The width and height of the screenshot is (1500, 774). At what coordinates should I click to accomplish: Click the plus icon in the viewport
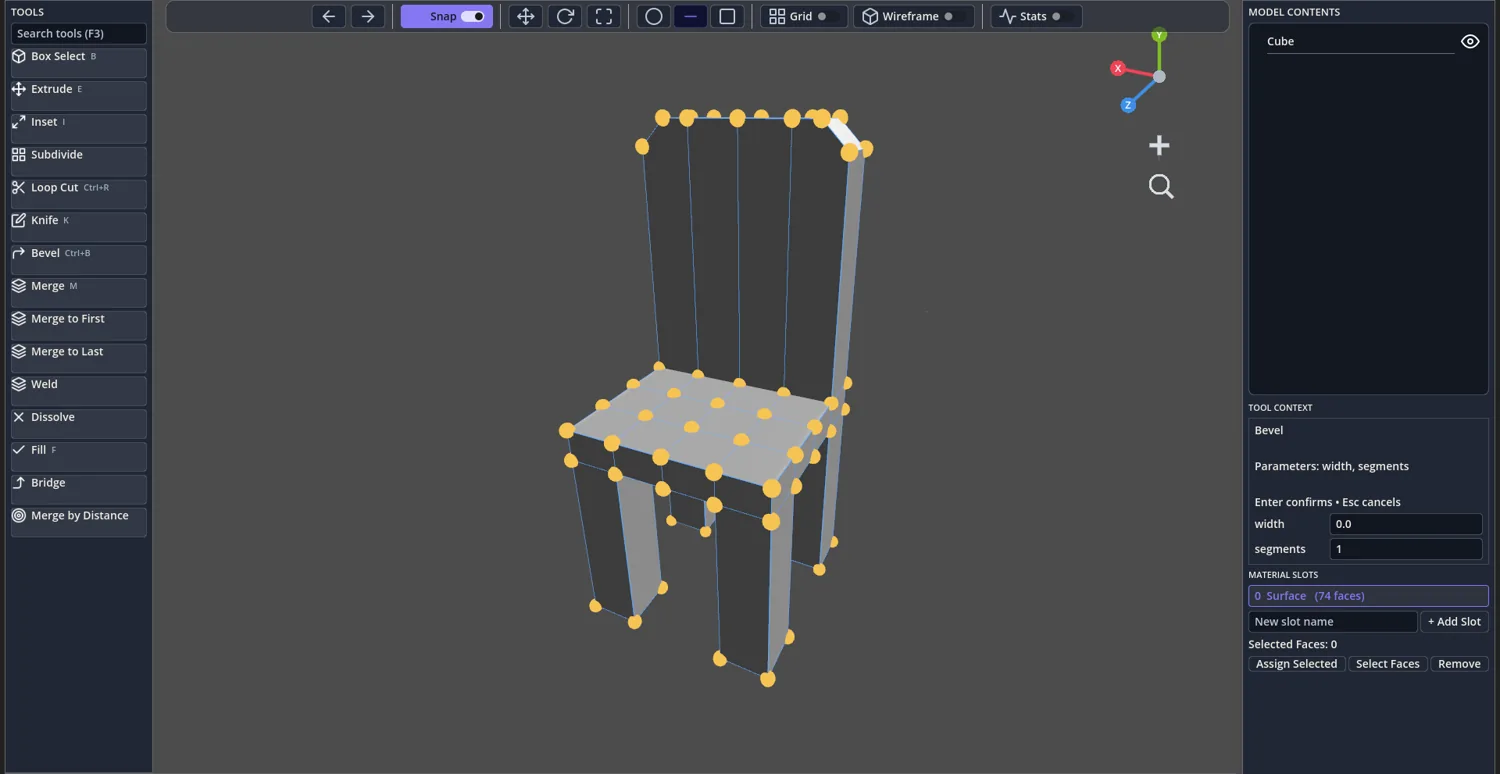click(x=1159, y=146)
